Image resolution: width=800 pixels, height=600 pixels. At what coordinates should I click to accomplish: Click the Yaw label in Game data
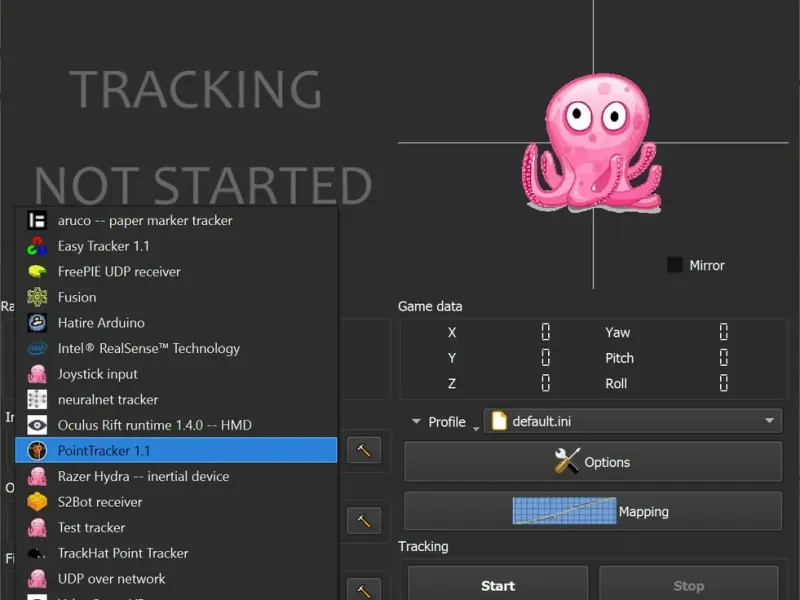617,333
